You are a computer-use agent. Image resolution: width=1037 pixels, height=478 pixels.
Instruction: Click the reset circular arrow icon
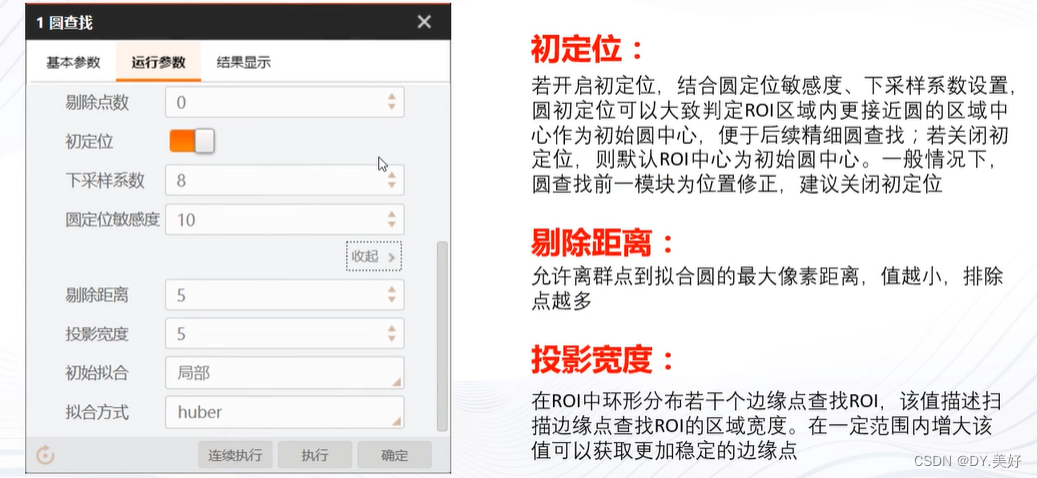pyautogui.click(x=46, y=455)
